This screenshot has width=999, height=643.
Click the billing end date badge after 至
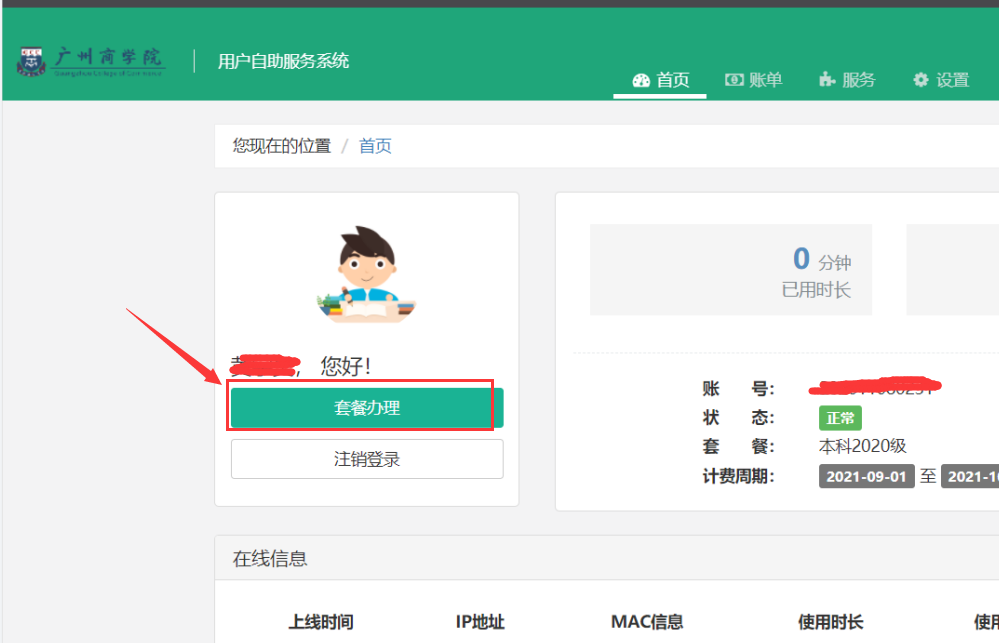[970, 476]
